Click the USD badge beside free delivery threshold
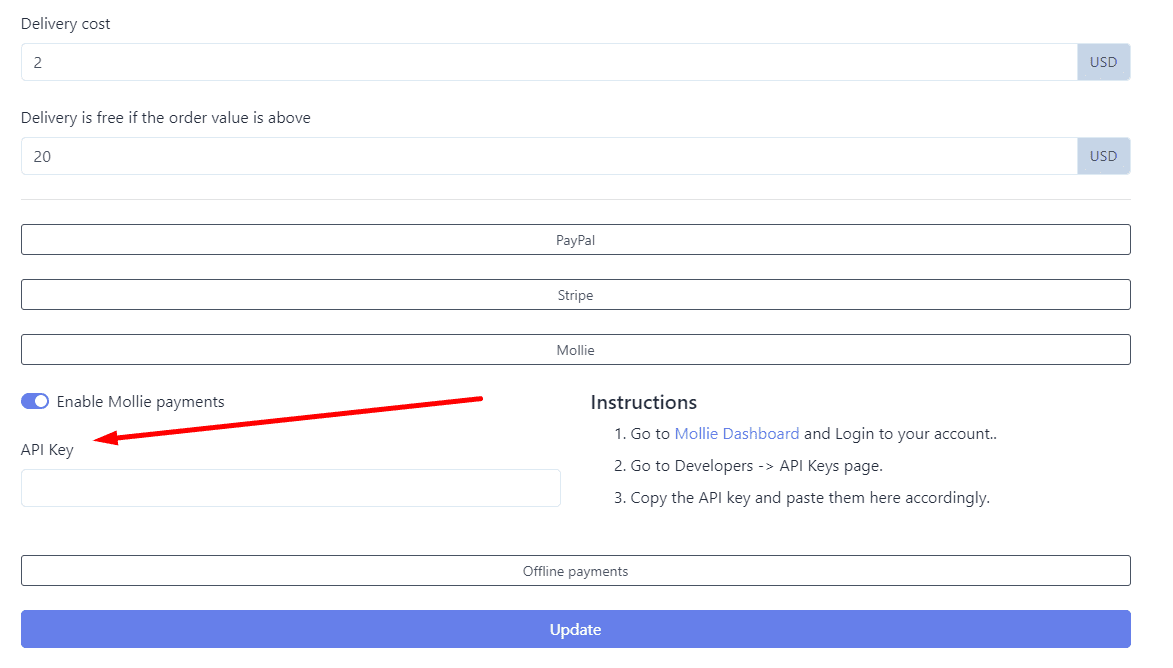Screen dimensions: 1173x668 coord(1103,156)
